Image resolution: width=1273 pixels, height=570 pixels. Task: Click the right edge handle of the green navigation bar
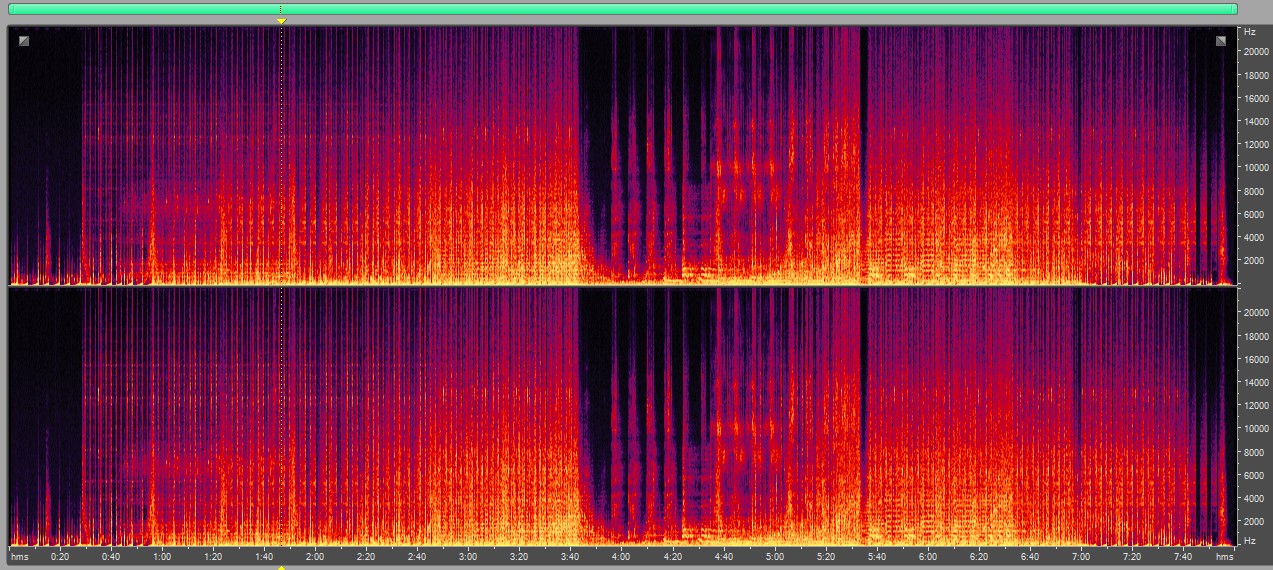tap(1235, 9)
